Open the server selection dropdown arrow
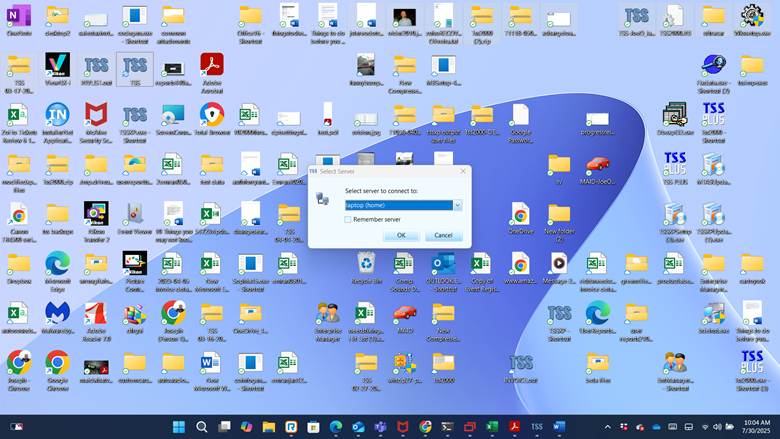 pos(458,205)
